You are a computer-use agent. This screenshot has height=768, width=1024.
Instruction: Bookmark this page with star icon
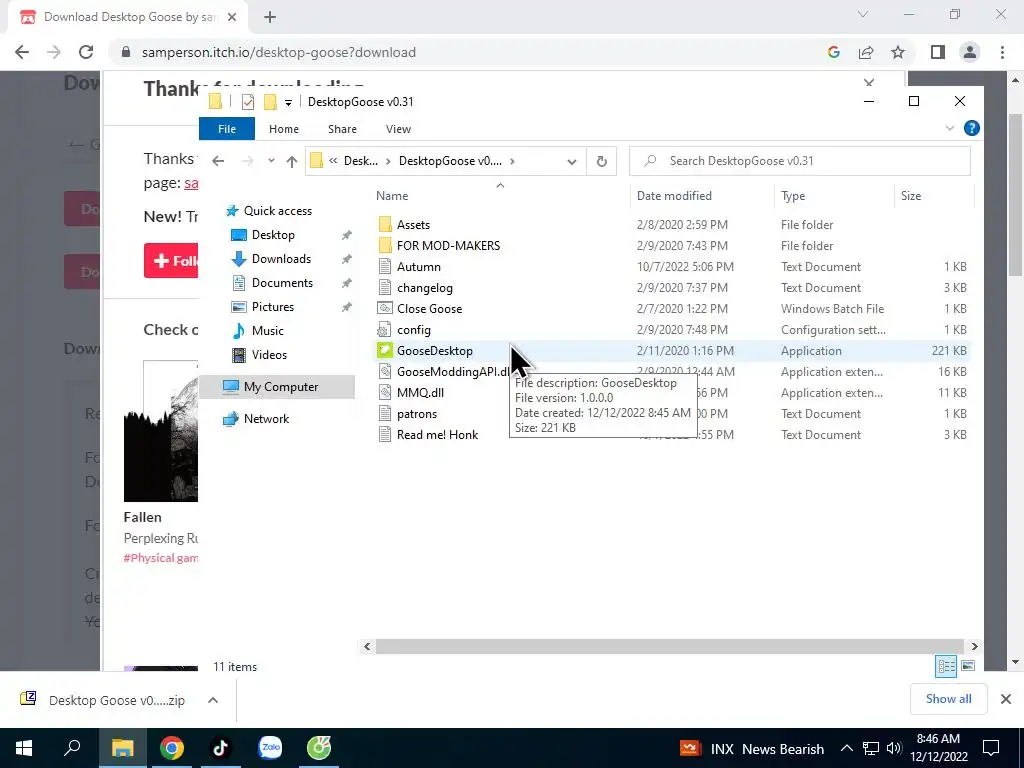point(898,52)
